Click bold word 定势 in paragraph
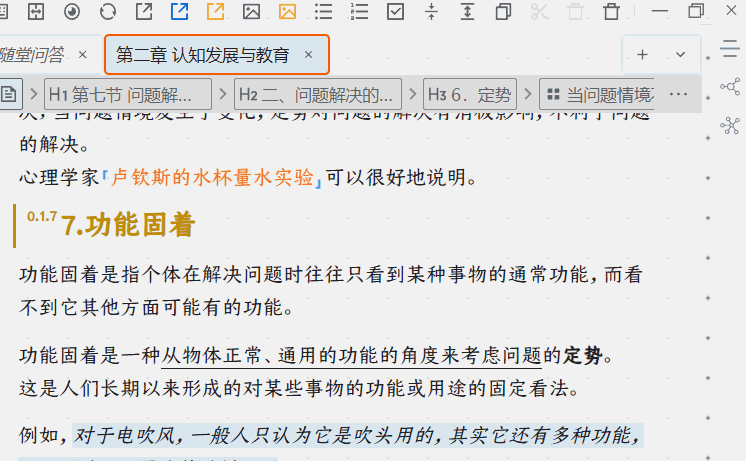 point(583,355)
